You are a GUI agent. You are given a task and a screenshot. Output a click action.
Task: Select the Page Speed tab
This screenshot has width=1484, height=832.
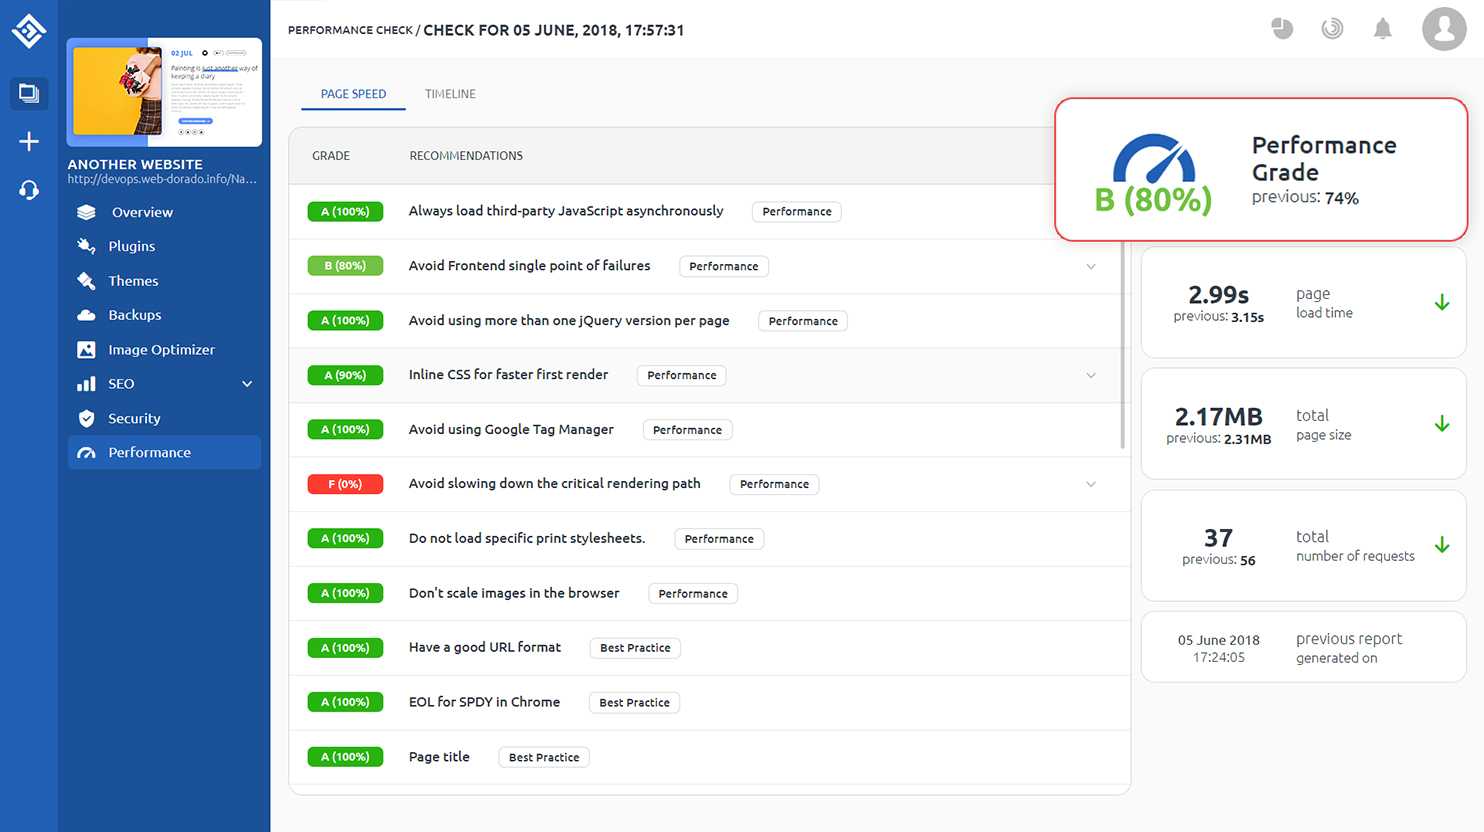[x=353, y=94]
